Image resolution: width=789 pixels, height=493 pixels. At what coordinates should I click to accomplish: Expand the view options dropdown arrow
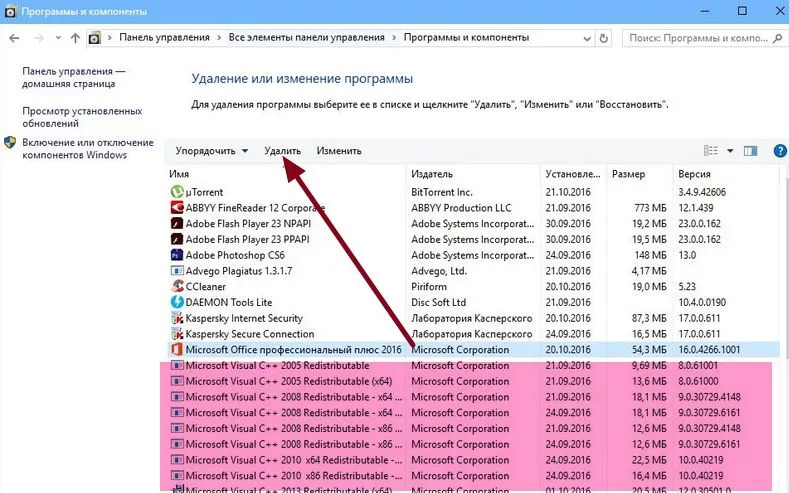pos(730,151)
